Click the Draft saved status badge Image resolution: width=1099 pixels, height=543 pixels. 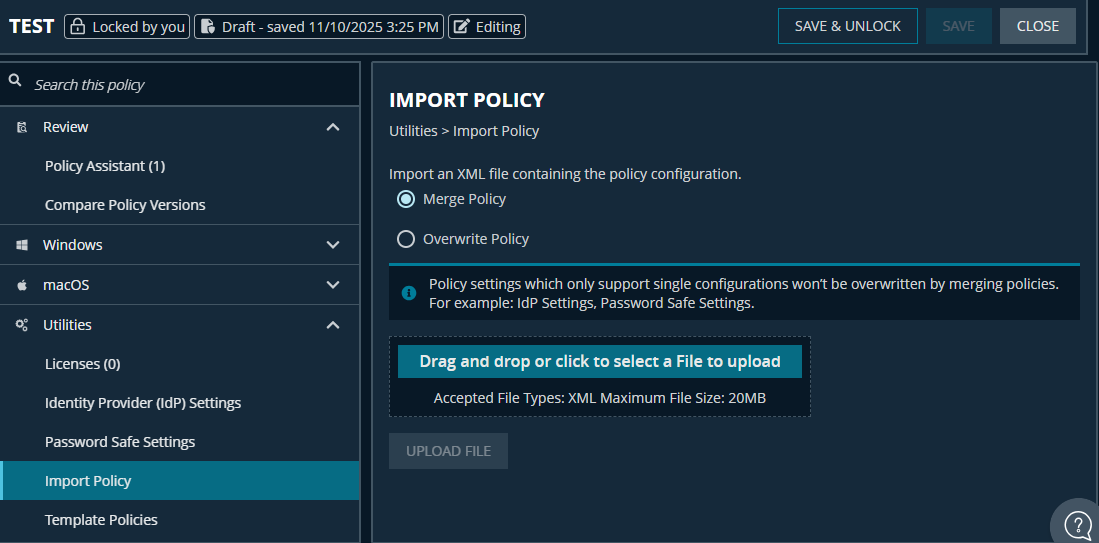click(x=319, y=27)
